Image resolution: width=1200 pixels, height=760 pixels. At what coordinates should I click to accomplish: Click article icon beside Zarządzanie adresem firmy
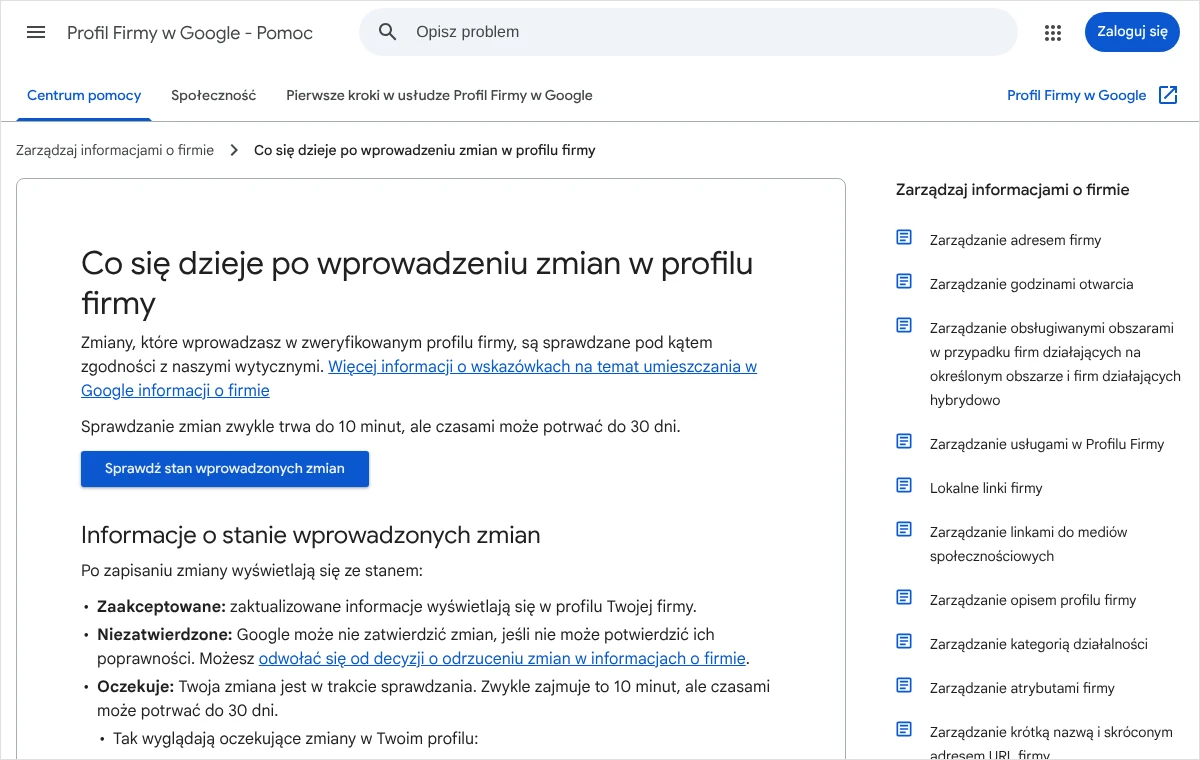[x=904, y=238]
